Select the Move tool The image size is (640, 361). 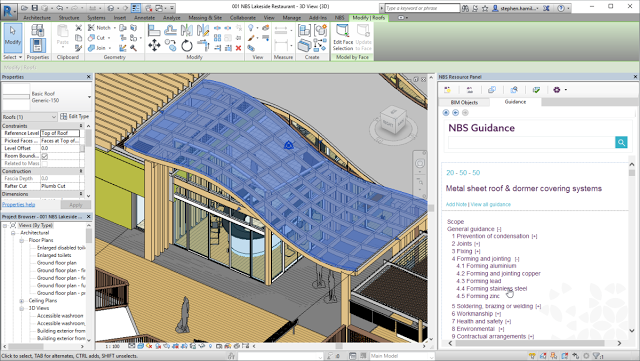(x=154, y=45)
